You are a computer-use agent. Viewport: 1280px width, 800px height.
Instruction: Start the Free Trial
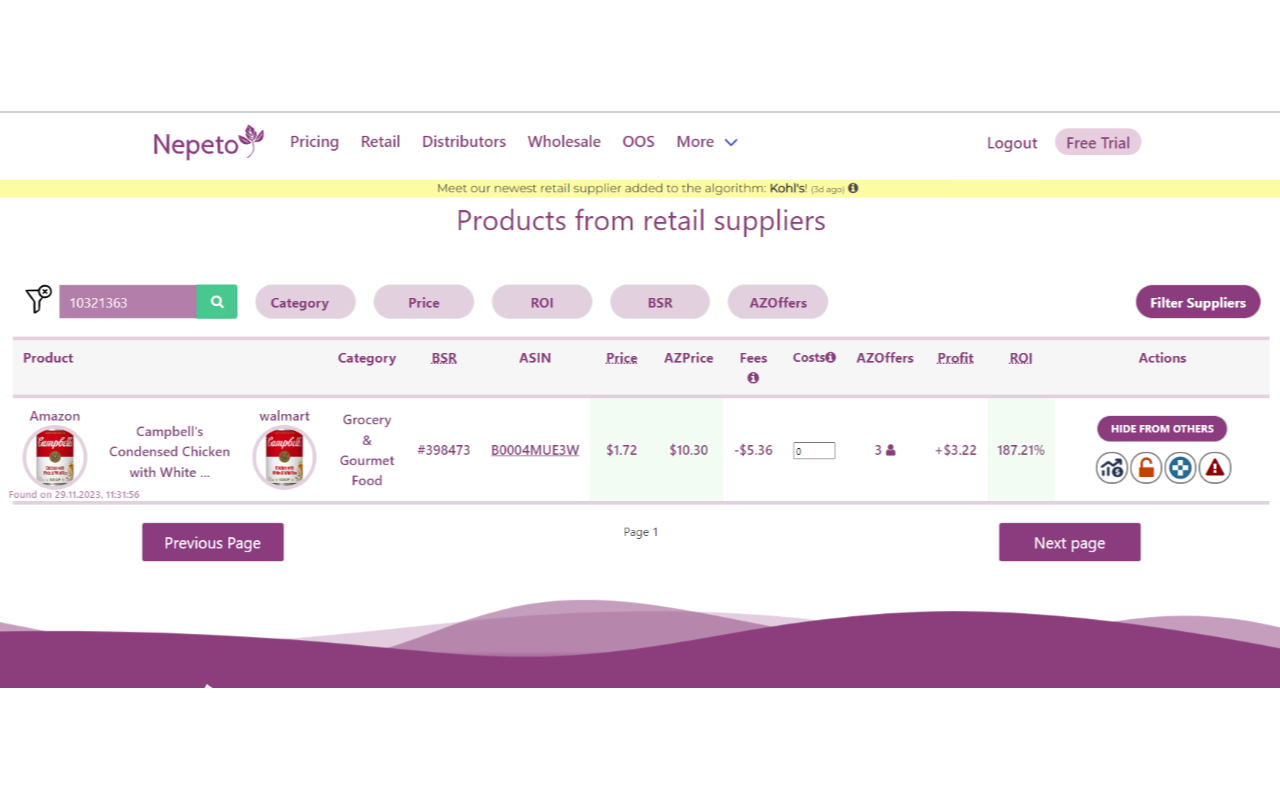pos(1098,142)
